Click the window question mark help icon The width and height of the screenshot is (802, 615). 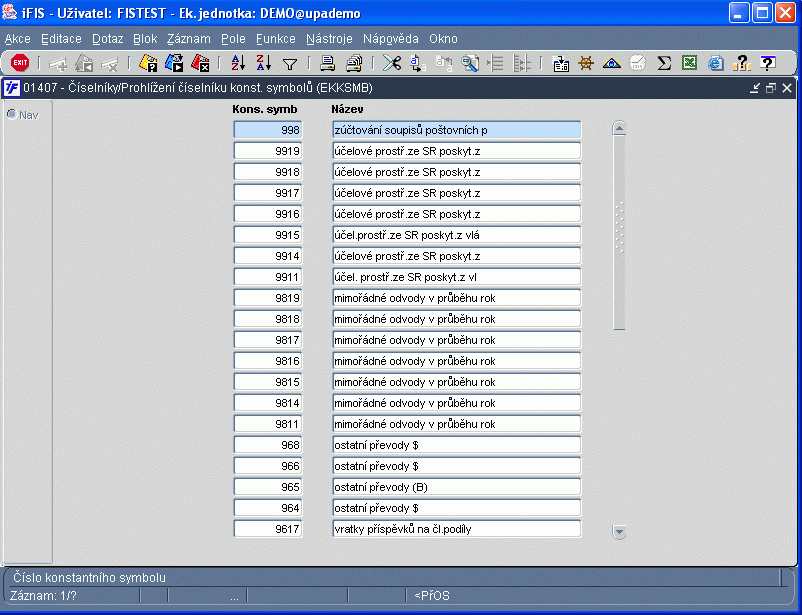[767, 63]
